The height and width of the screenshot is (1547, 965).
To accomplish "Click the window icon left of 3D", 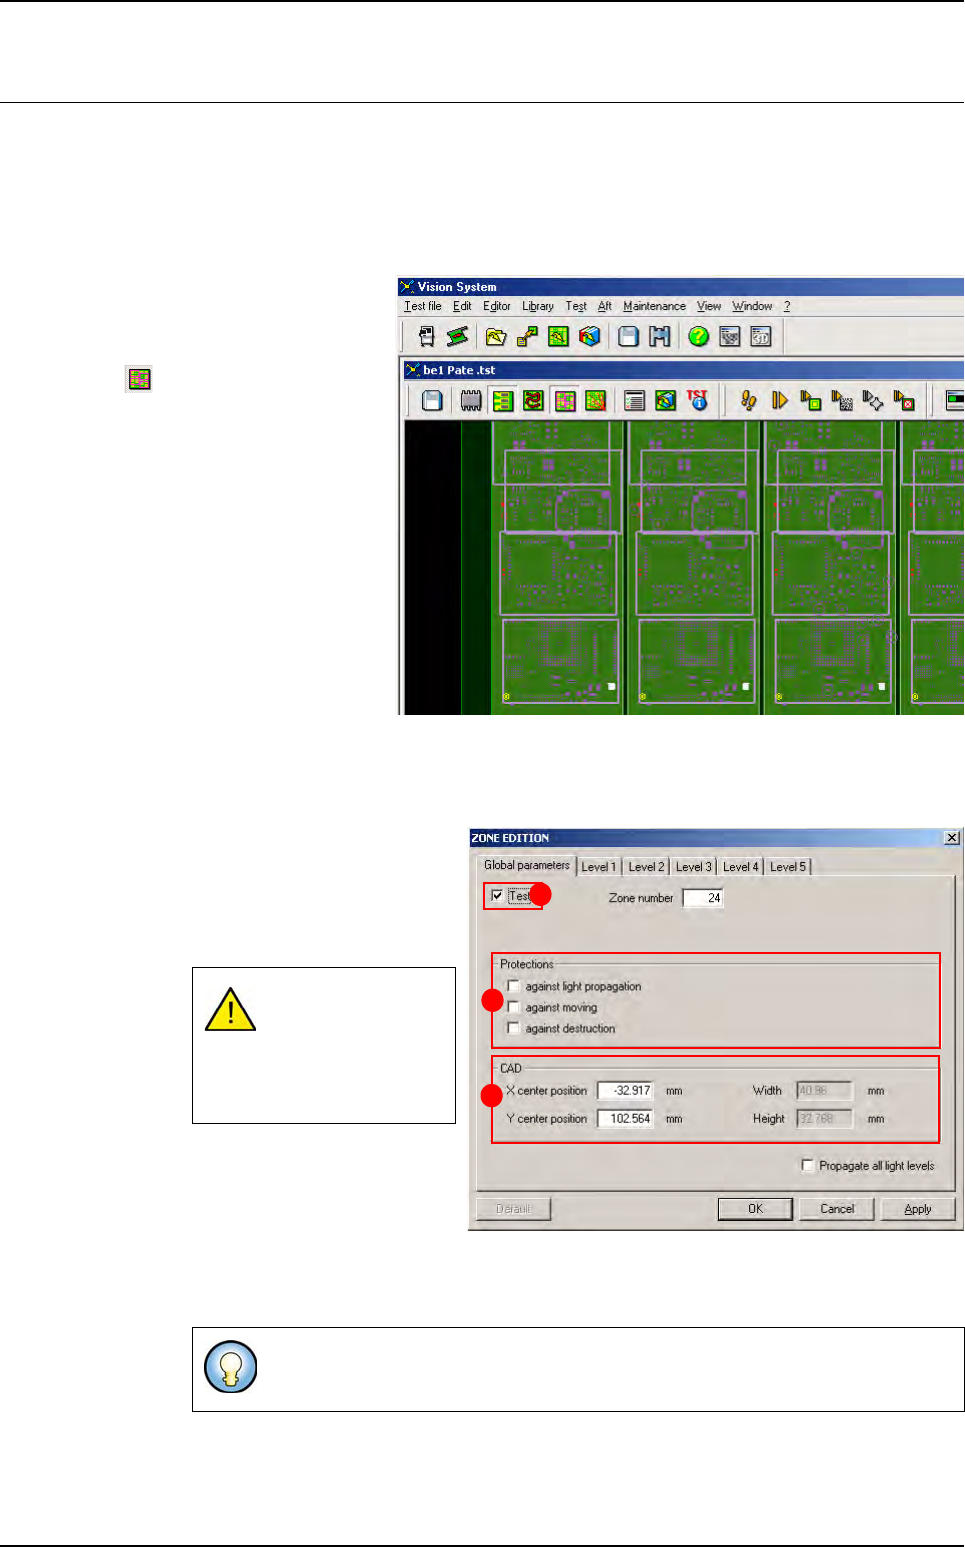I will pos(730,337).
